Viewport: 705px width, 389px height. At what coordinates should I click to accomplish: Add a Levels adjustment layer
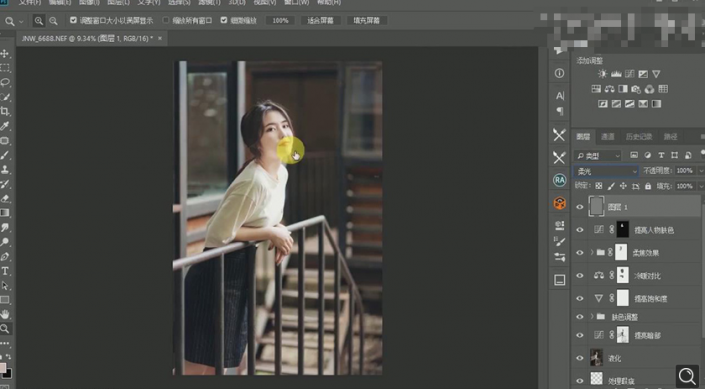point(616,74)
